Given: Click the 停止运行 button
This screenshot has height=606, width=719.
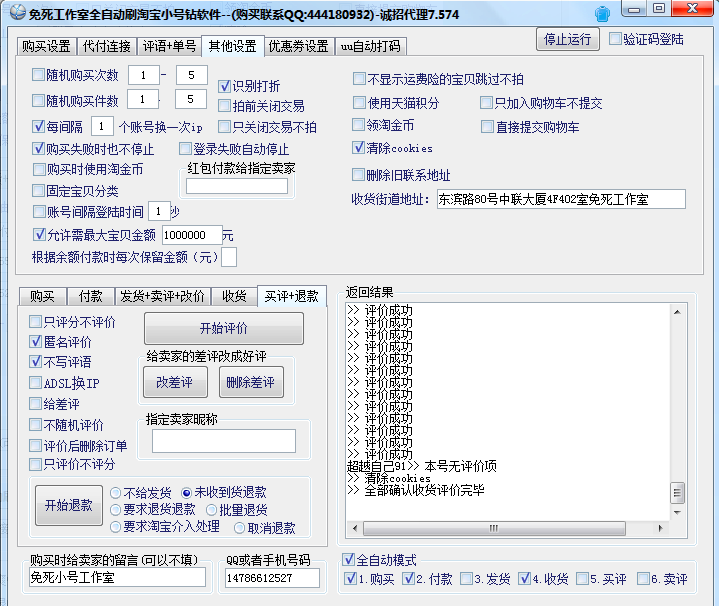Looking at the screenshot, I should click(x=567, y=39).
